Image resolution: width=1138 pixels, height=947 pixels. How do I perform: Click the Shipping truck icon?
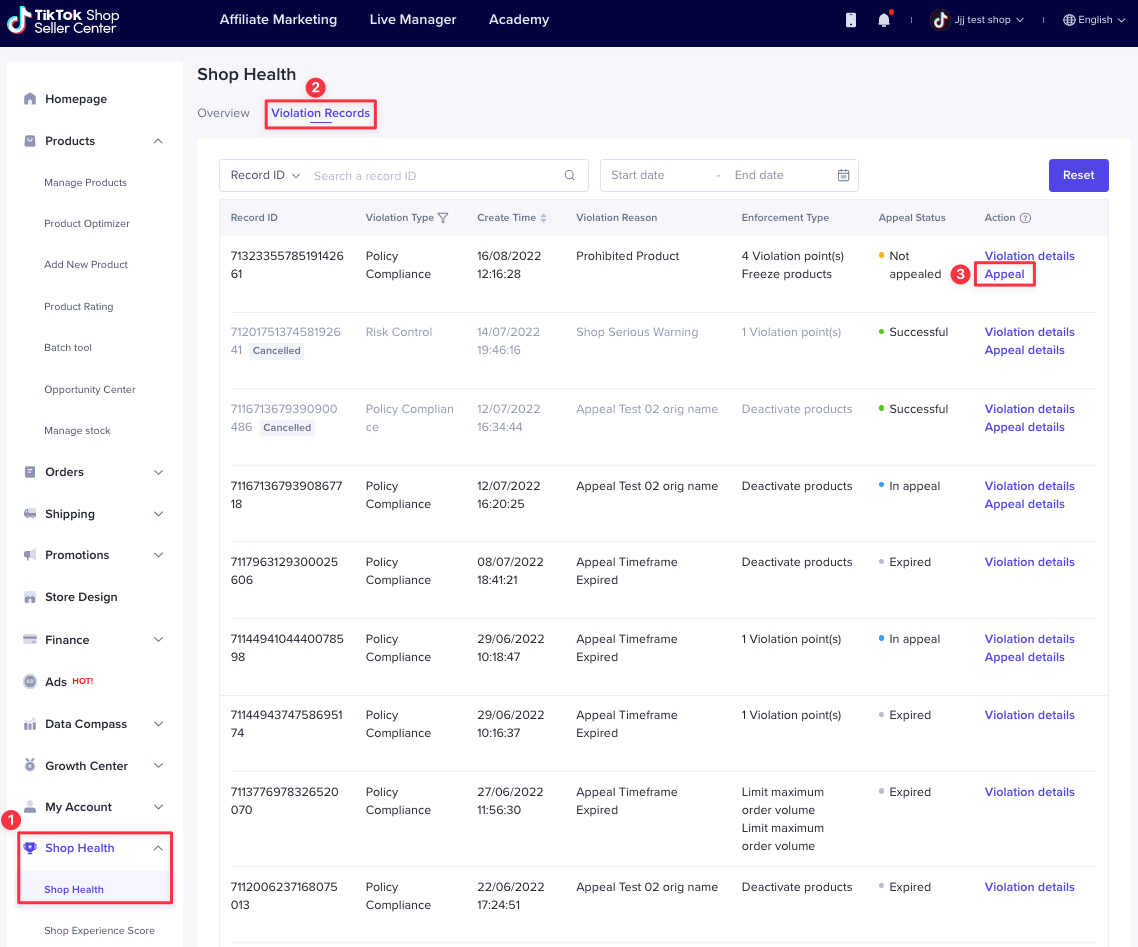[x=30, y=513]
